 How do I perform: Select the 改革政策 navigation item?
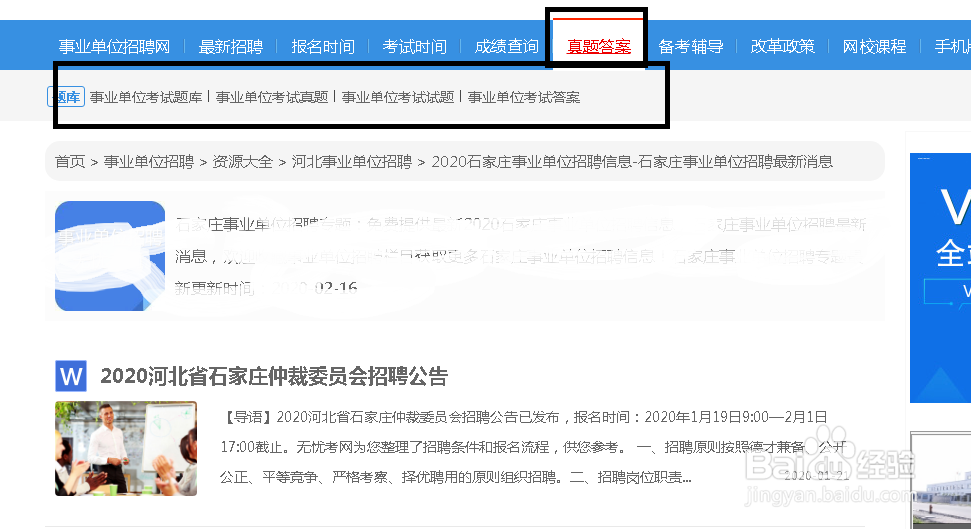[783, 46]
